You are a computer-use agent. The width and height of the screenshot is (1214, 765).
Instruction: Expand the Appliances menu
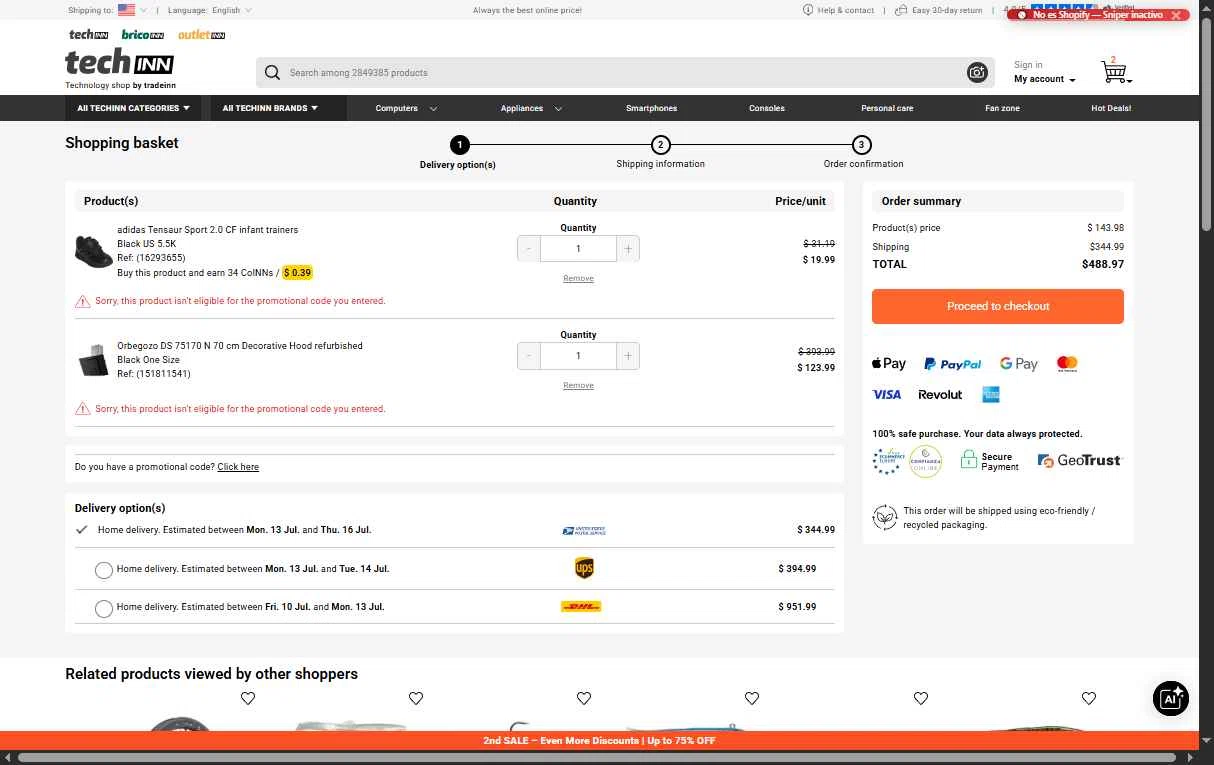(531, 108)
